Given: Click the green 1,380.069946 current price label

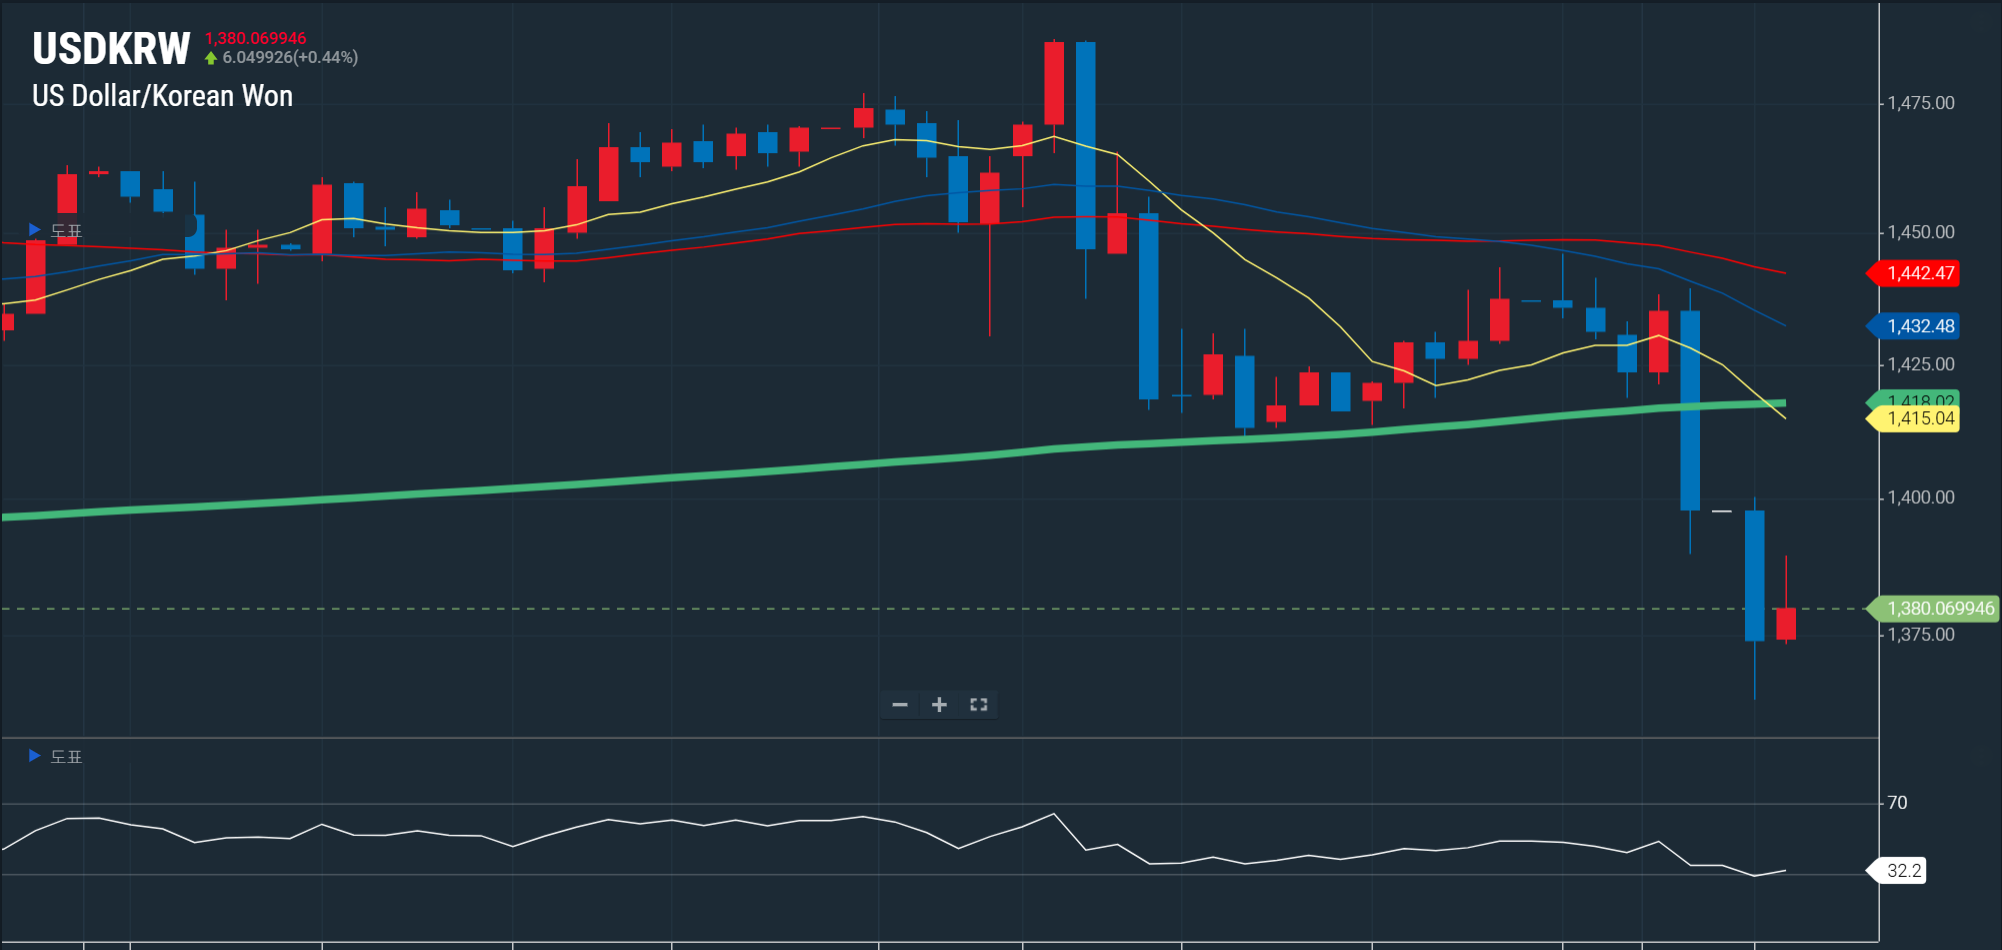Looking at the screenshot, I should [x=1939, y=608].
